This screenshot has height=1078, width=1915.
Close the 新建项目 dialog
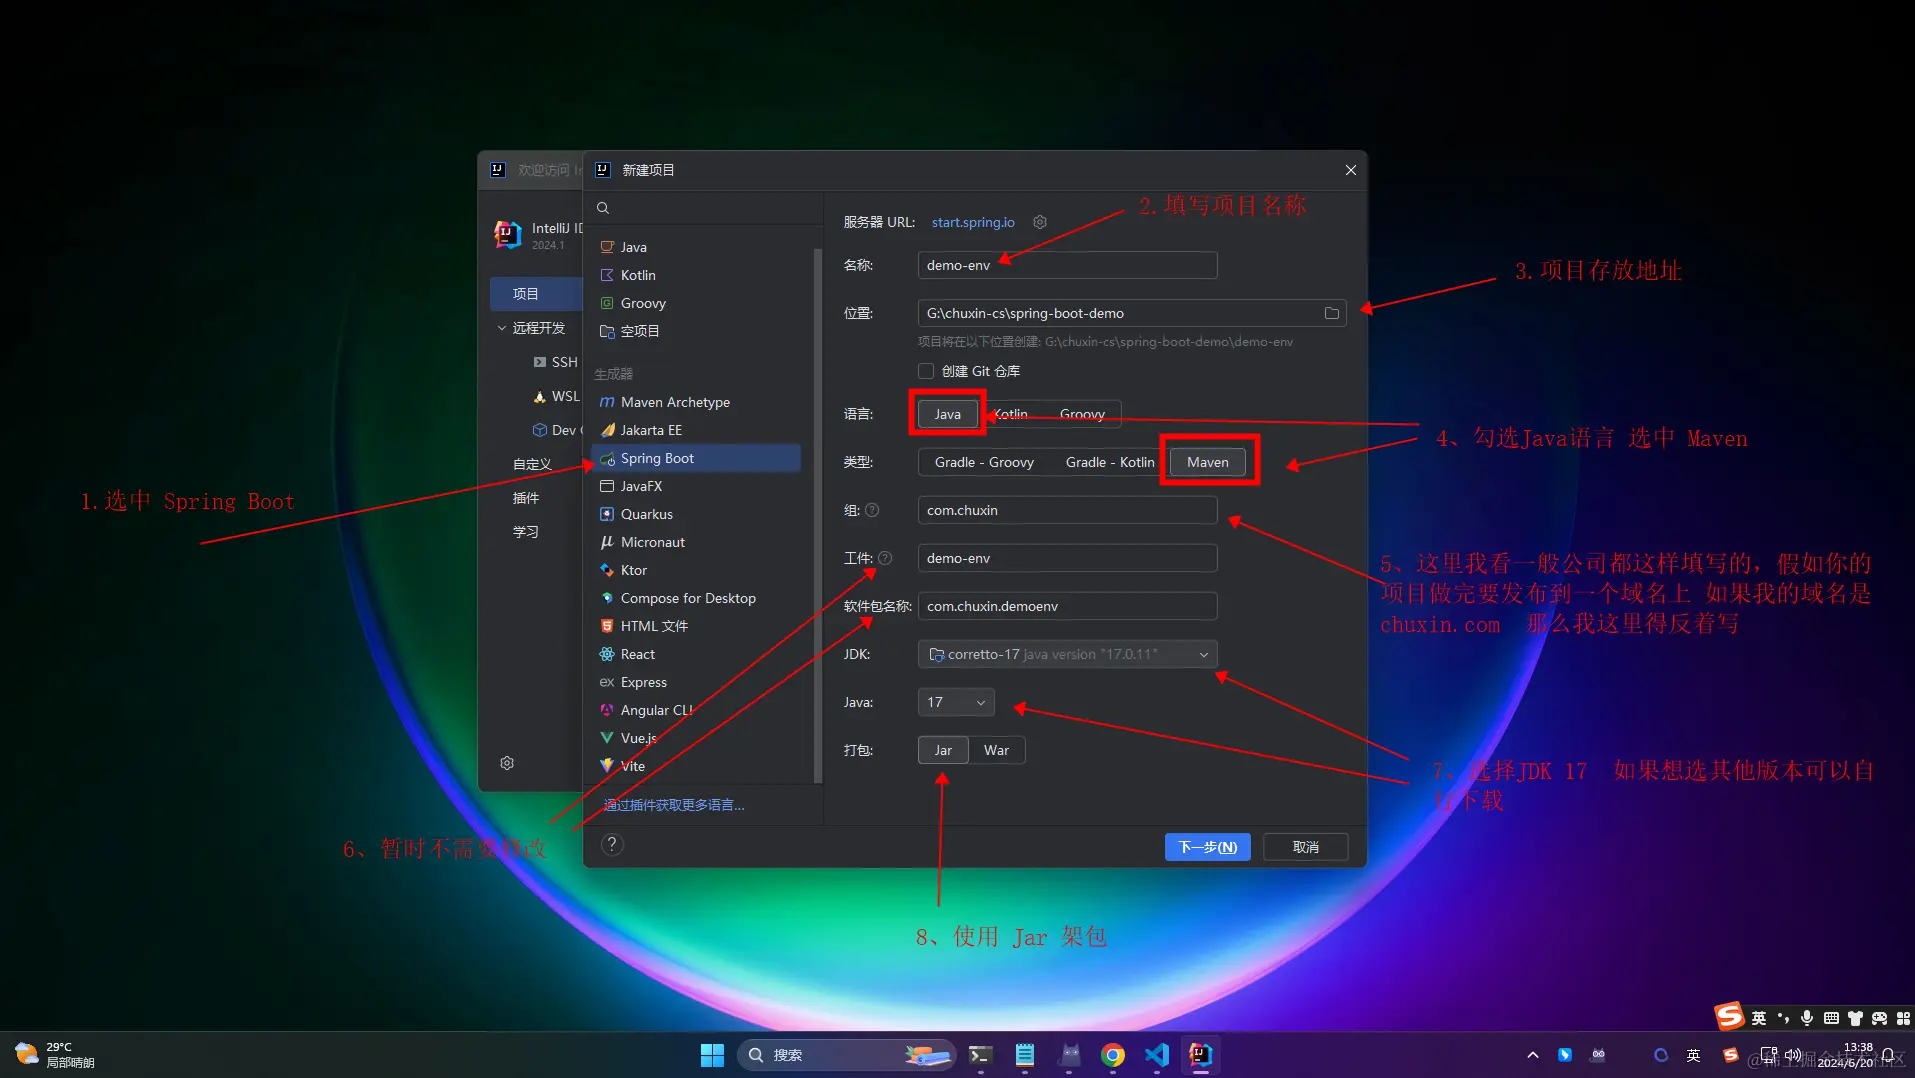coord(1350,170)
